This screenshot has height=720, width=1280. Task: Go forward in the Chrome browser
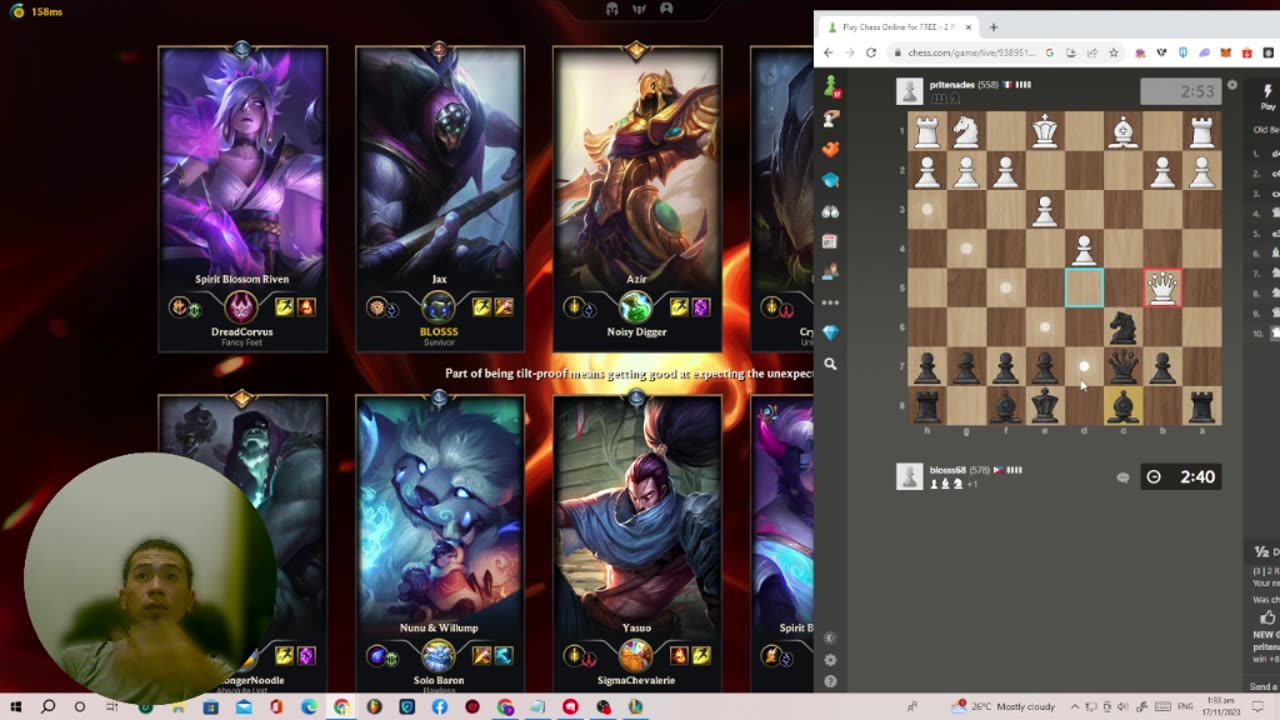coord(849,53)
